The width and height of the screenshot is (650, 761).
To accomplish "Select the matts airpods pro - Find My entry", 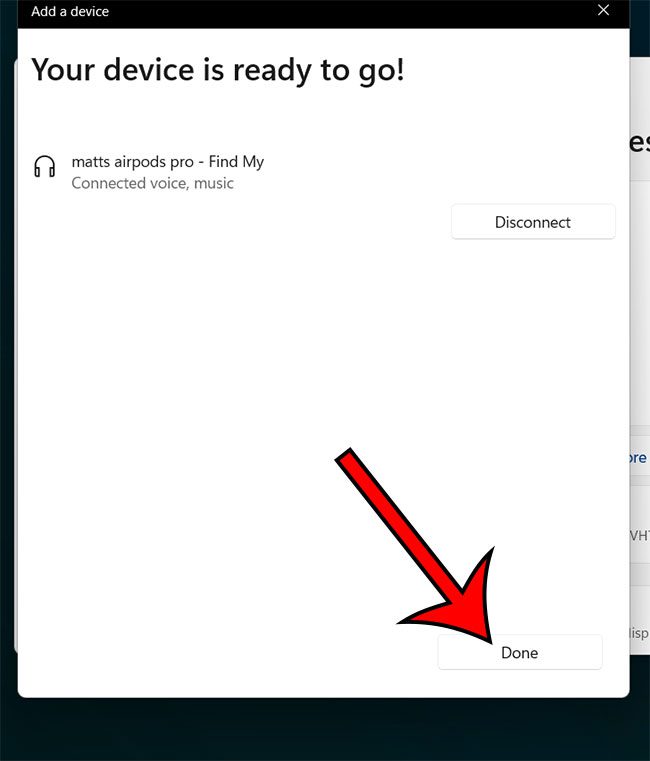I will [x=168, y=162].
